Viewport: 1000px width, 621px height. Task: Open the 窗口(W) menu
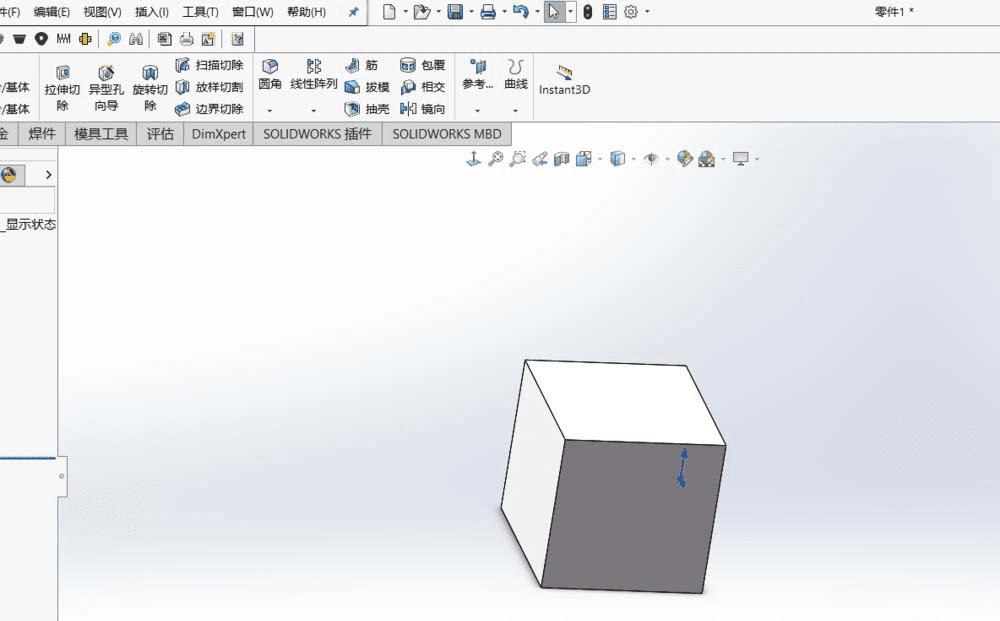(x=253, y=12)
